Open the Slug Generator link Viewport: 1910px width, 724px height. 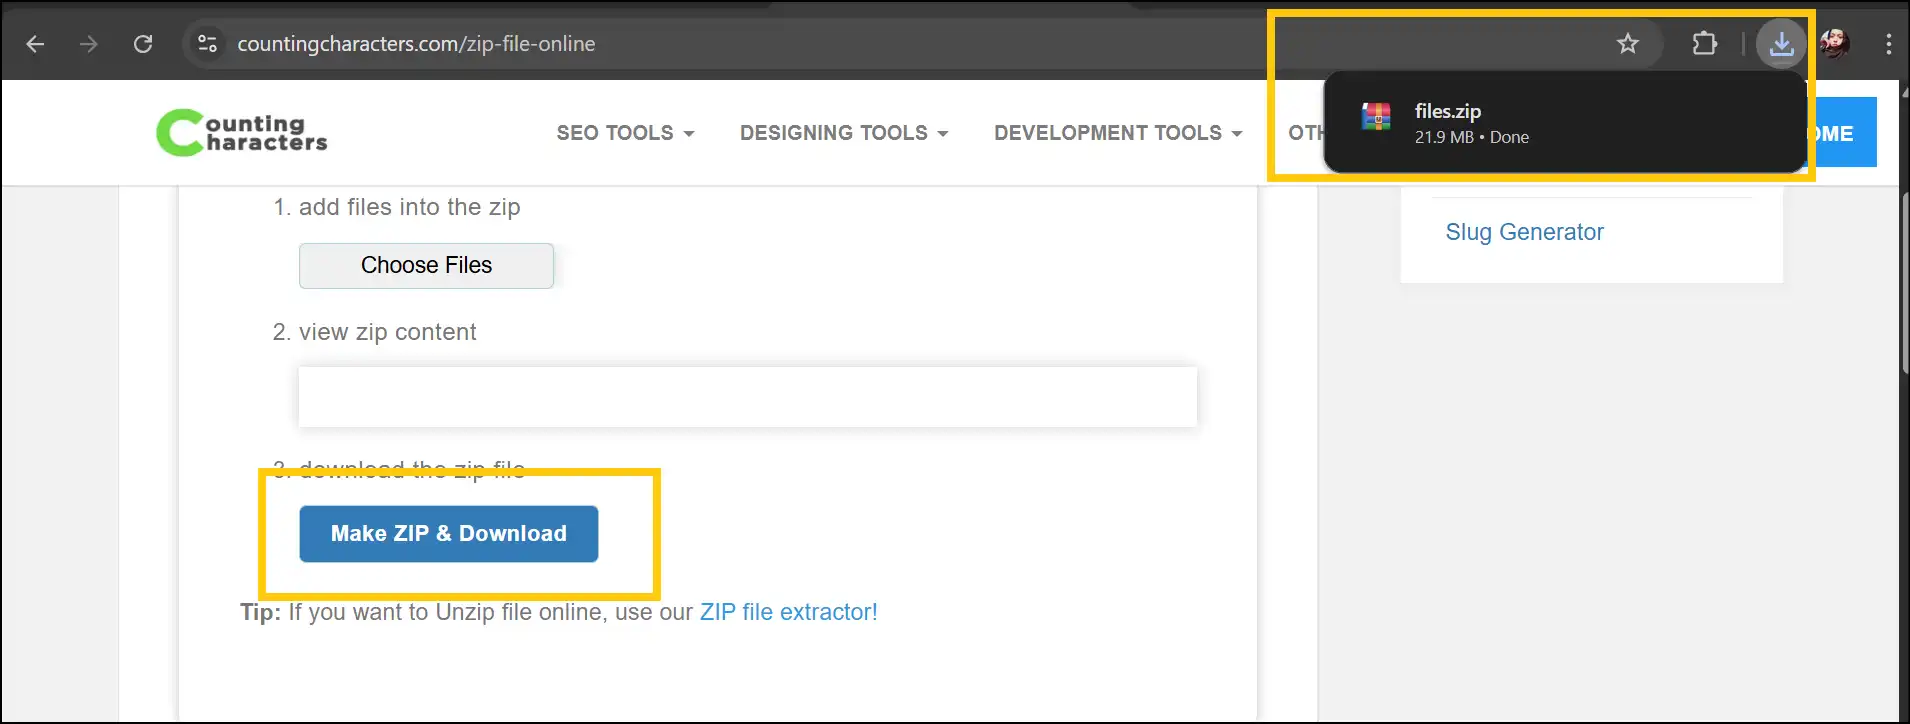click(x=1524, y=232)
